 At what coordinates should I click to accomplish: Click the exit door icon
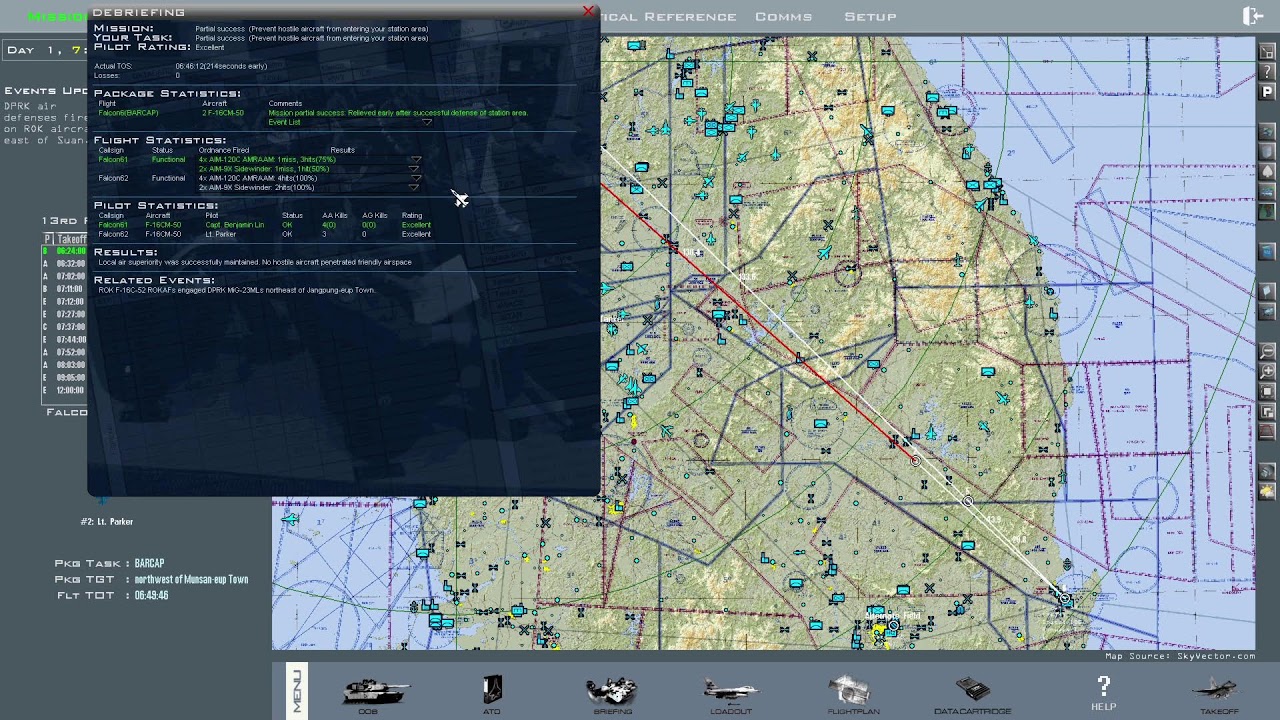(x=1252, y=16)
